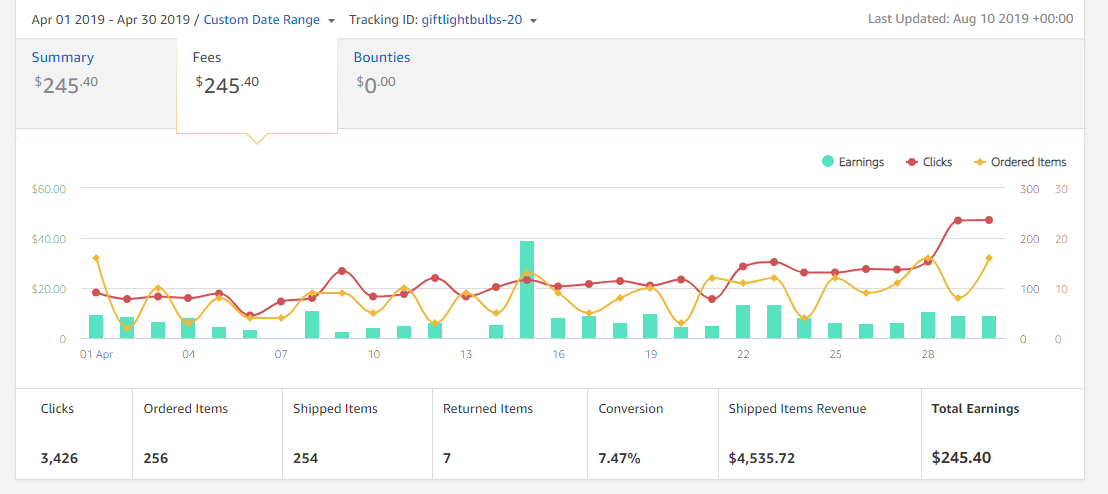Click the Clicks total stat box
1108x494 pixels.
(x=74, y=433)
